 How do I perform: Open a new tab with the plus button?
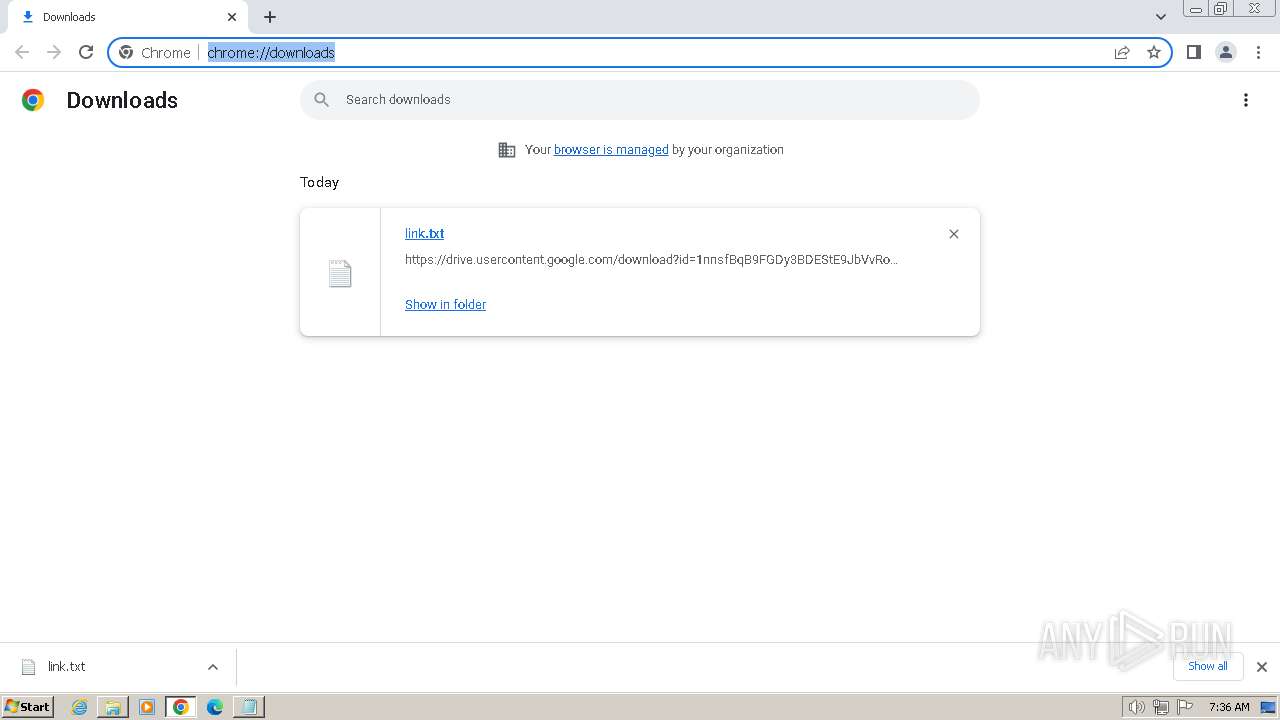(270, 17)
